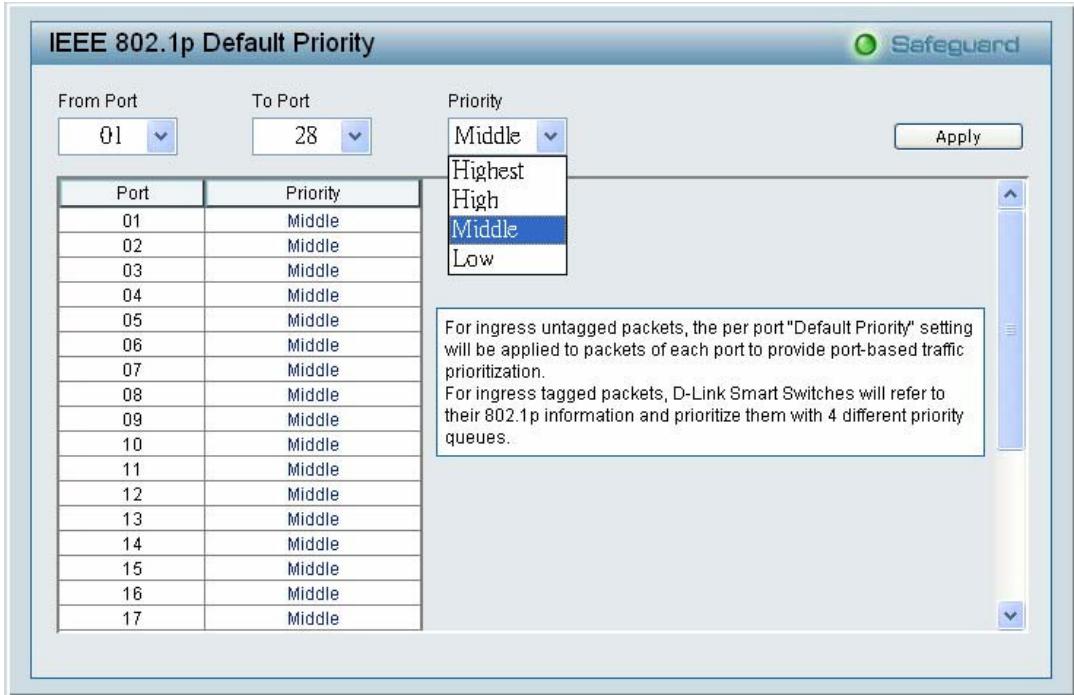Viewport: 1074px width, 695px height.
Task: Click the scroll down arrow
Action: point(1011,615)
